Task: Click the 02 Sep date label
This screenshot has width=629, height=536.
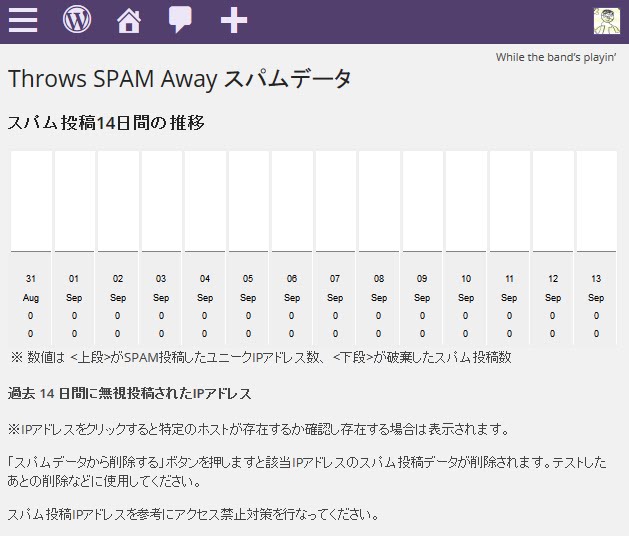Action: [x=118, y=288]
